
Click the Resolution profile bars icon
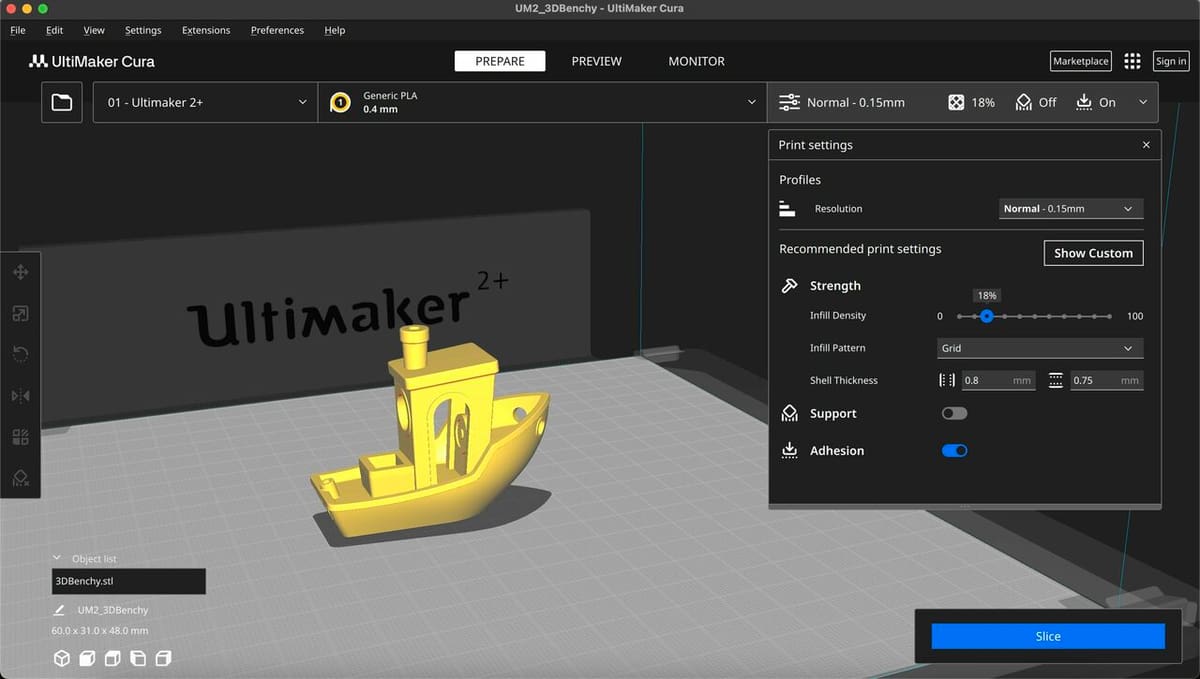coord(787,208)
